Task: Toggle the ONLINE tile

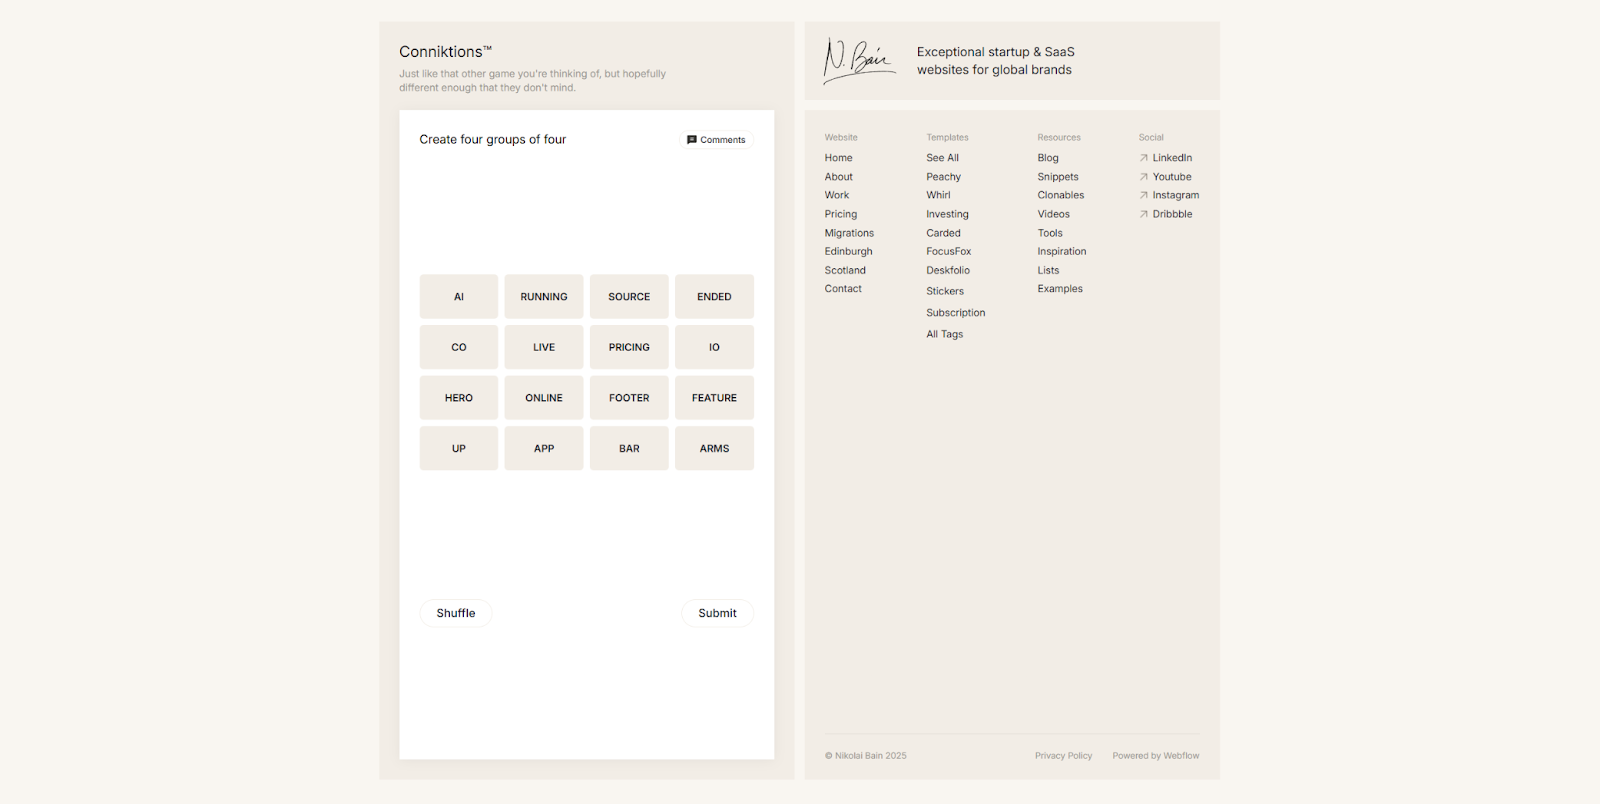Action: (x=544, y=398)
